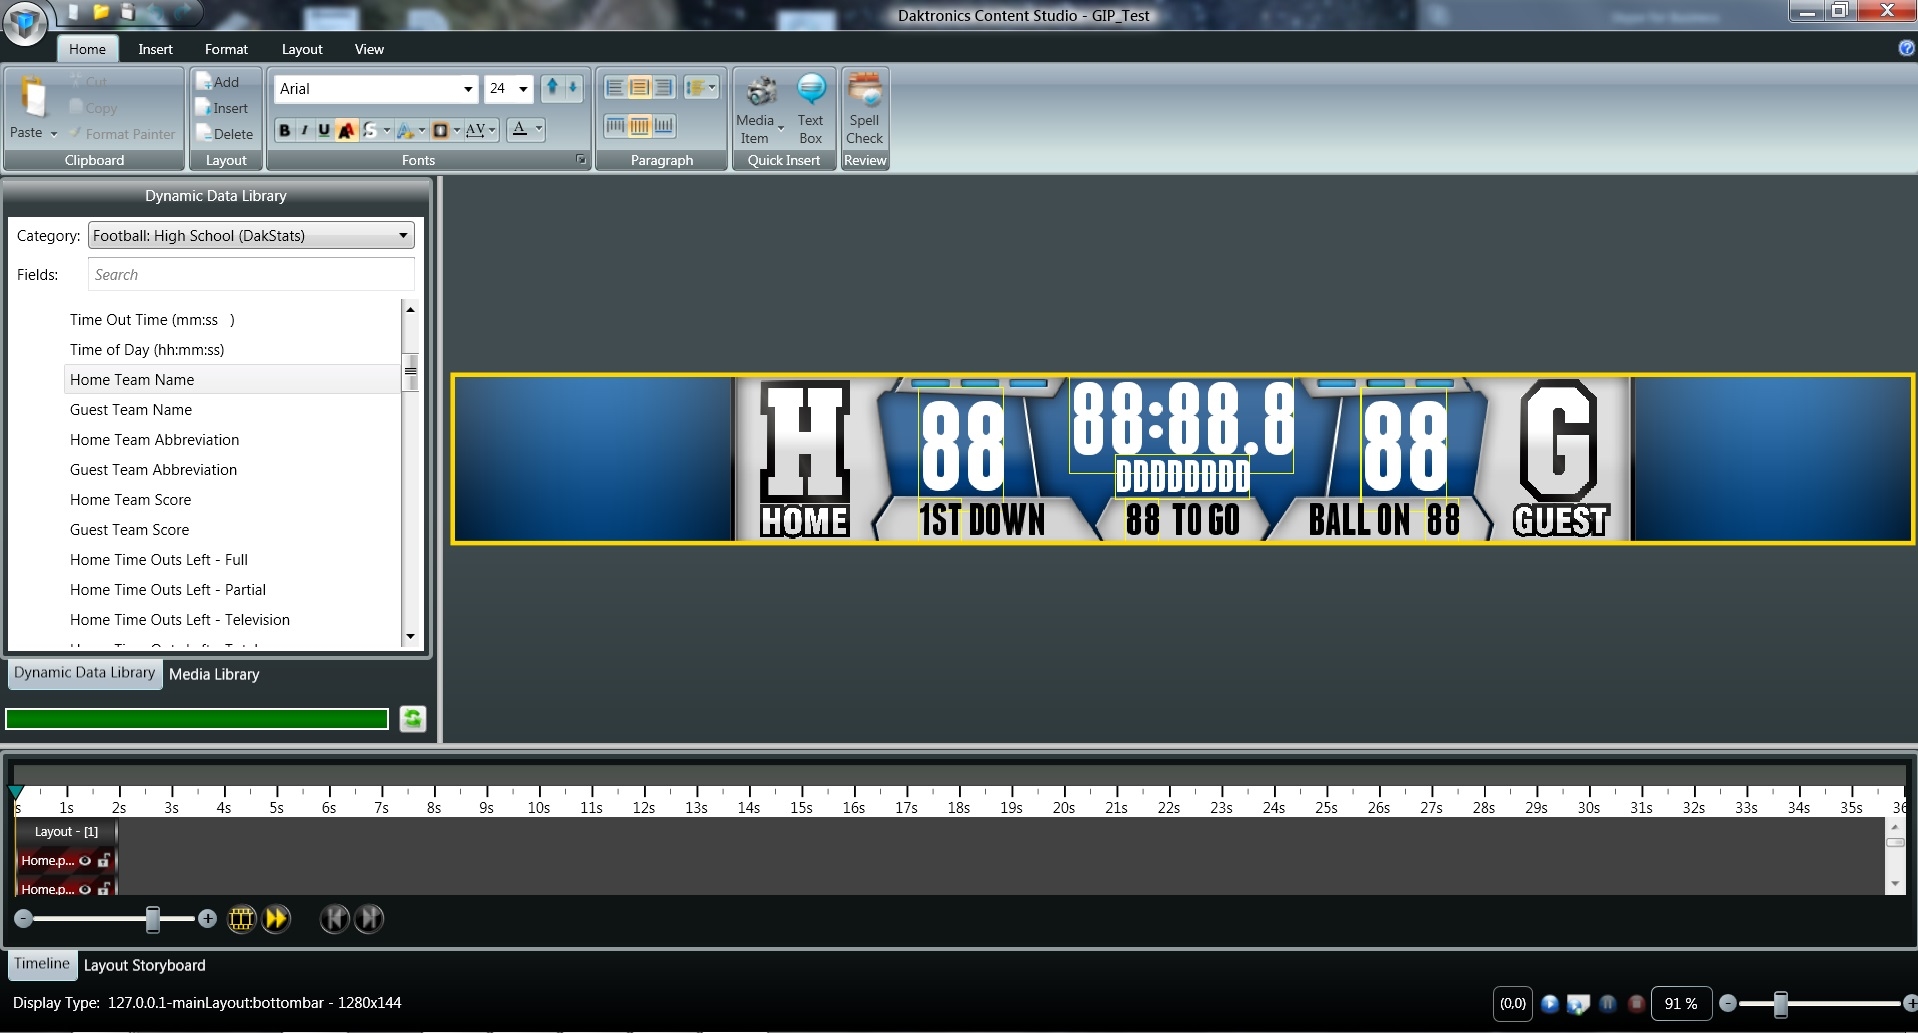
Task: Insert a Text Box from Quick Insert
Action: [x=810, y=108]
